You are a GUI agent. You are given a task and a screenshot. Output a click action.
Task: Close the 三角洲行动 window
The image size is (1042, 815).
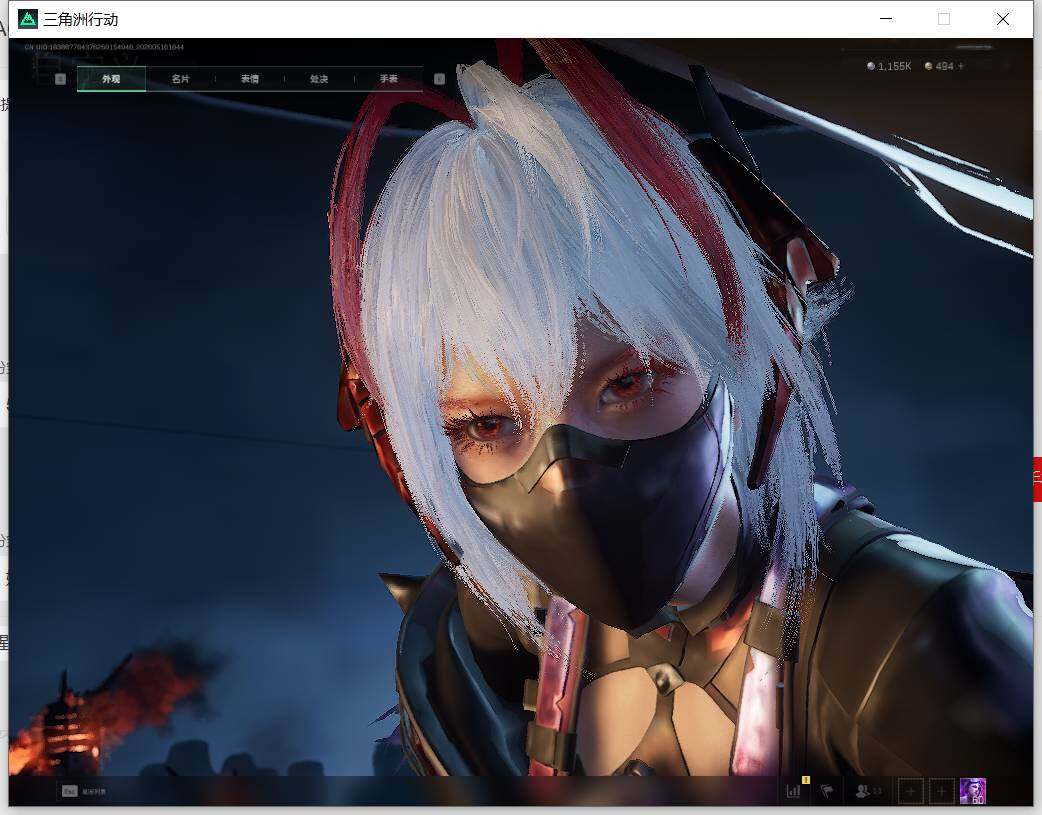click(1003, 19)
